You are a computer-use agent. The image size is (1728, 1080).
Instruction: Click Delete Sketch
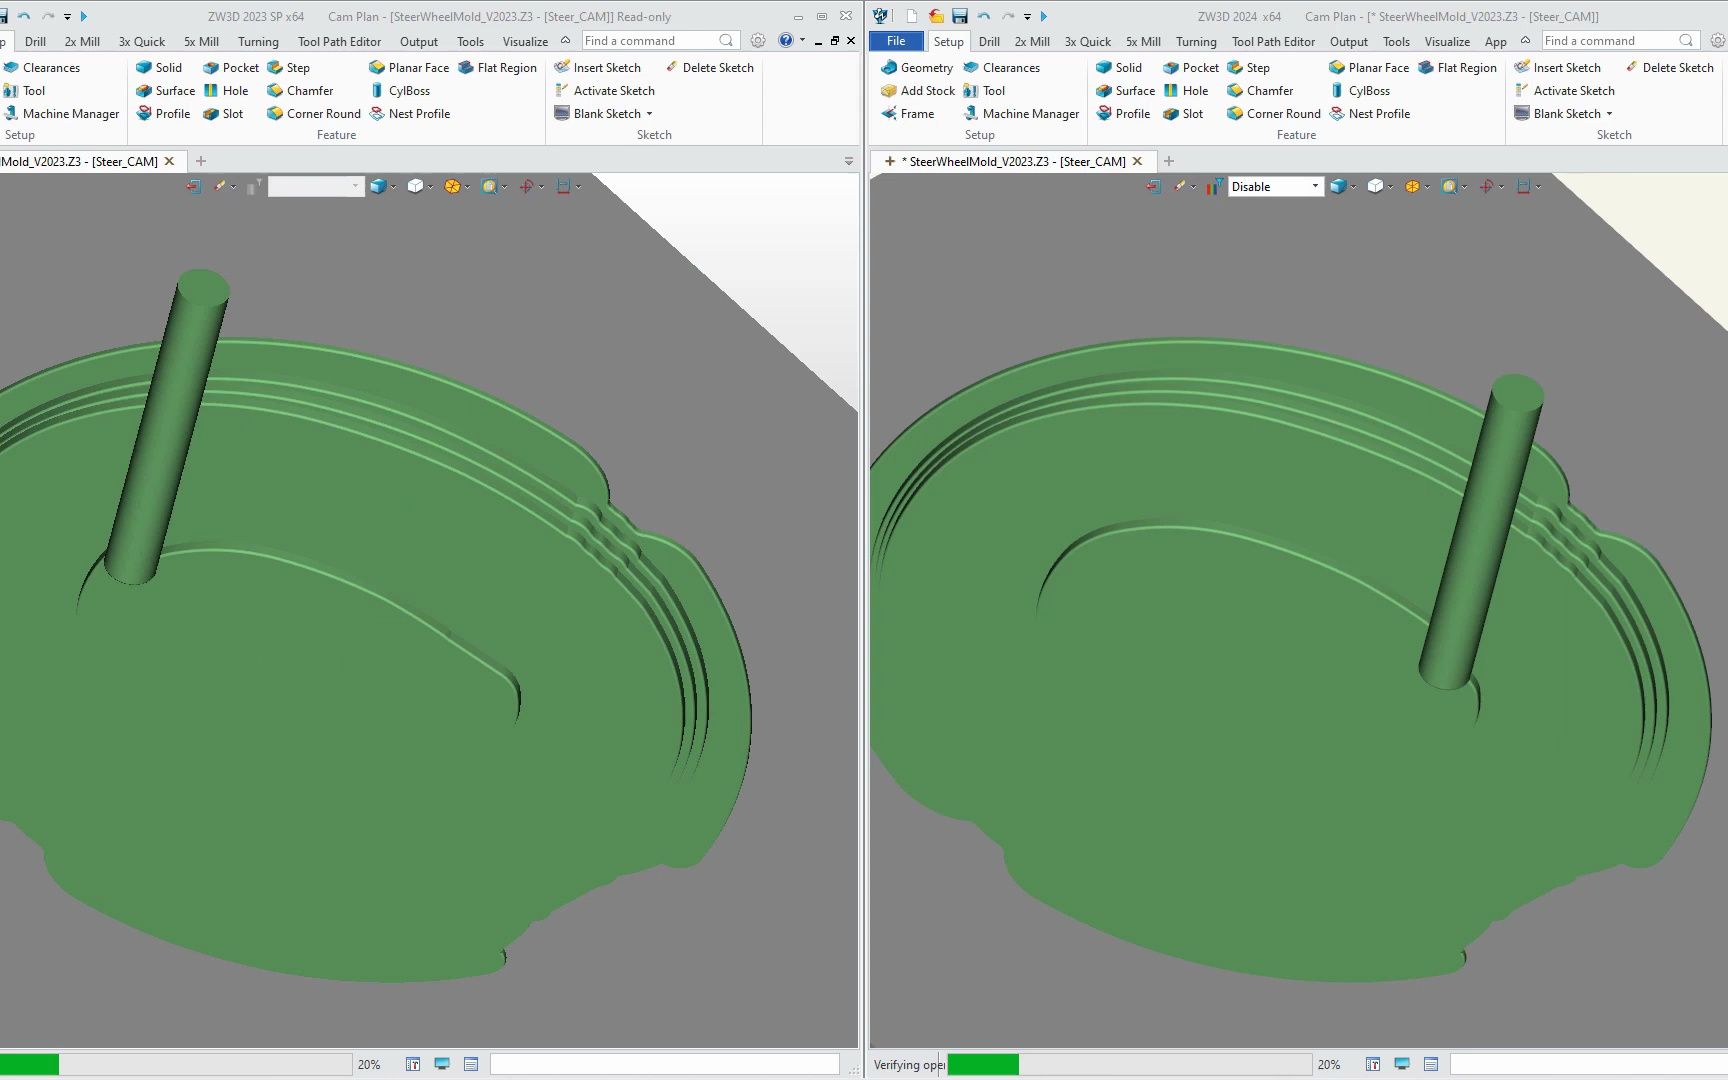pos(1670,67)
